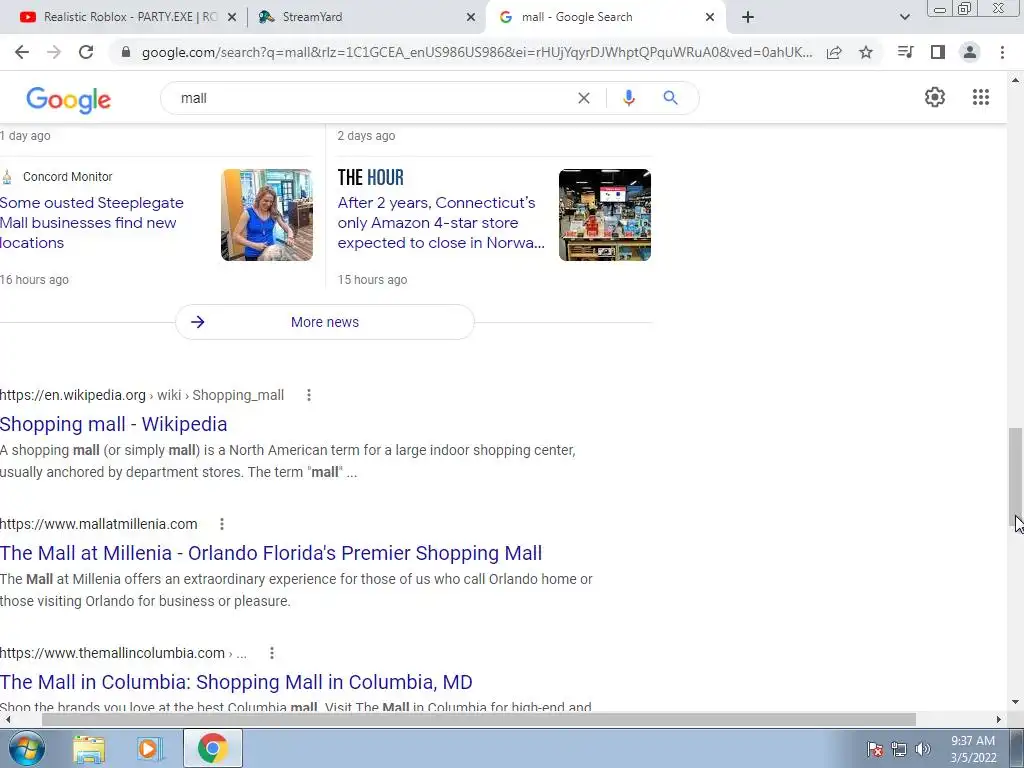Viewport: 1024px width, 768px height.
Task: Click the Chrome taskbar icon
Action: 213,748
